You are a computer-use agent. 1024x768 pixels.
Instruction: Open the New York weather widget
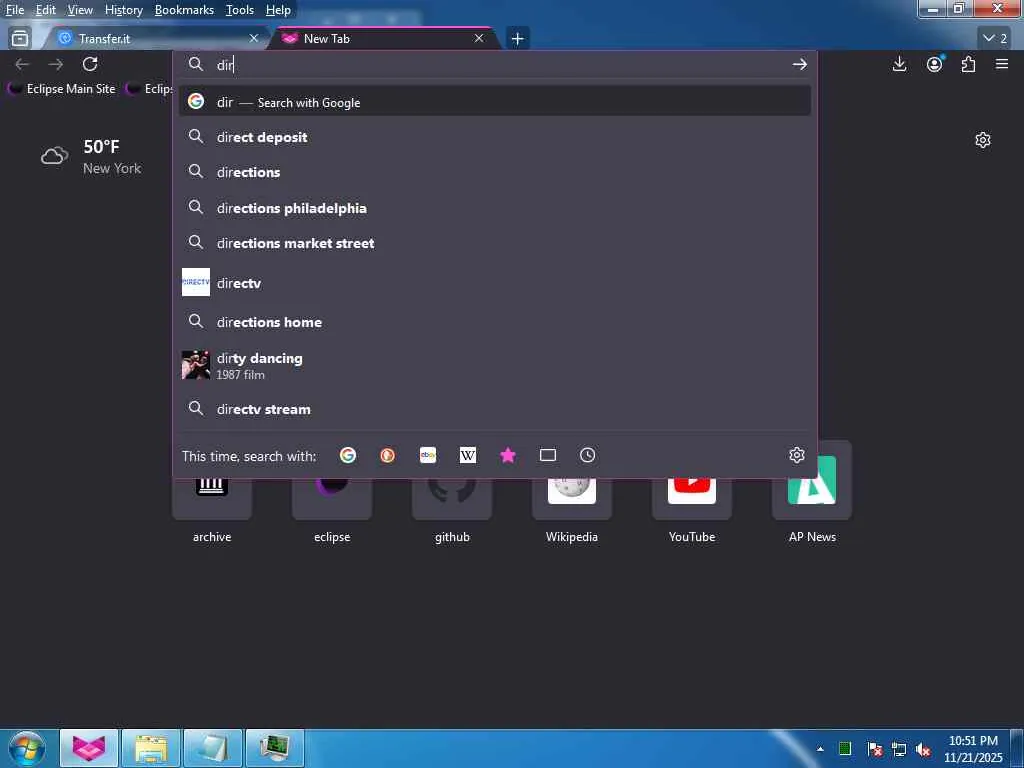tap(91, 157)
